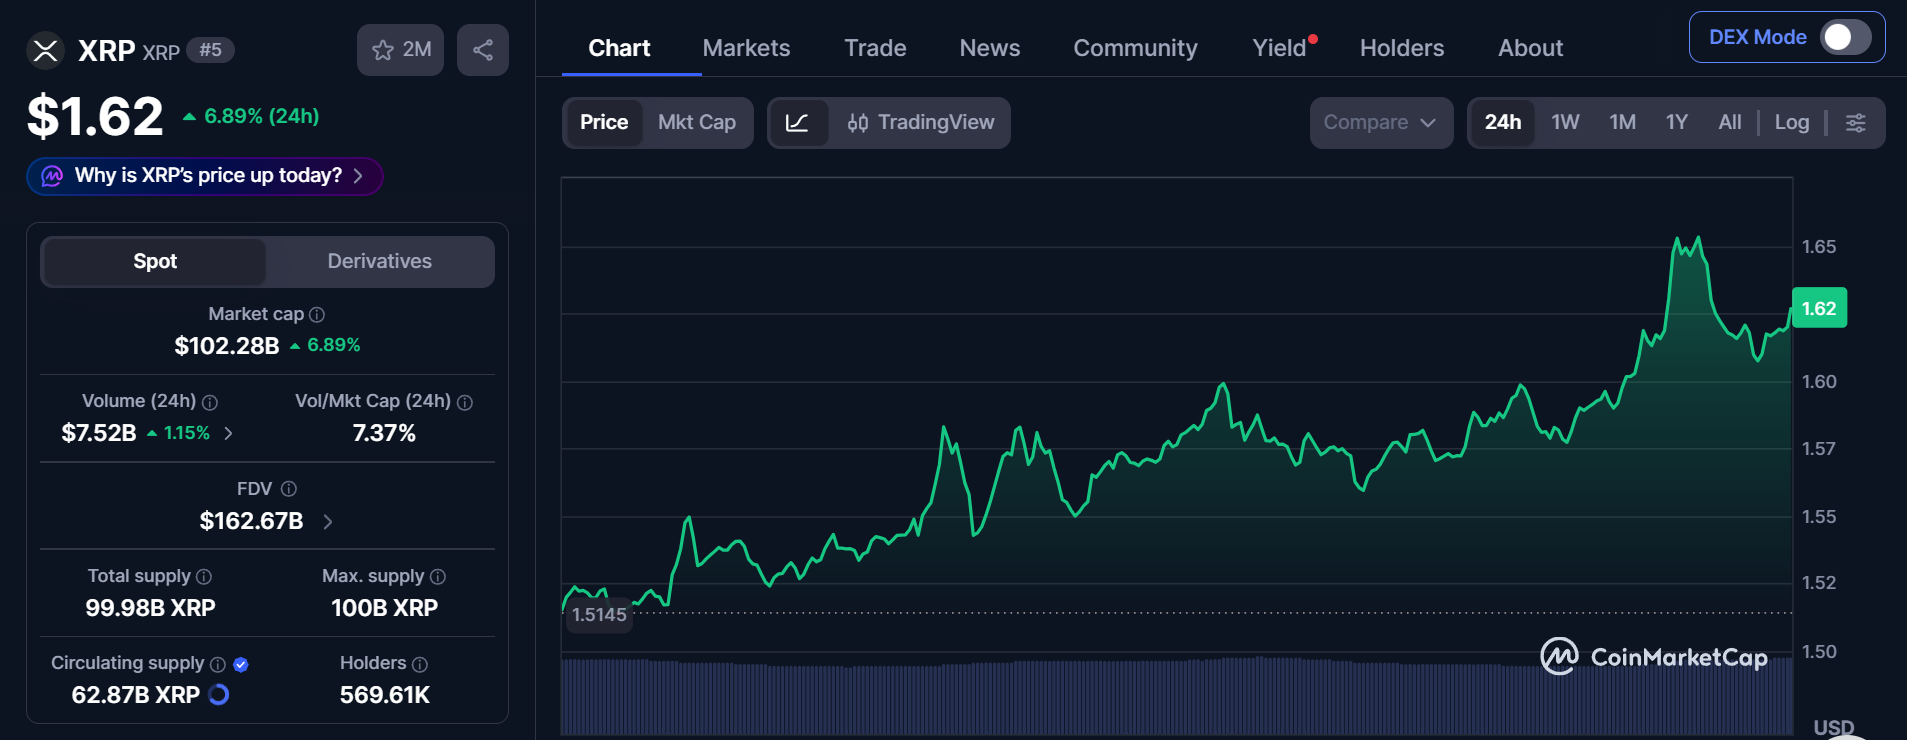The width and height of the screenshot is (1907, 740).
Task: Select Spot segment
Action: coord(155,261)
